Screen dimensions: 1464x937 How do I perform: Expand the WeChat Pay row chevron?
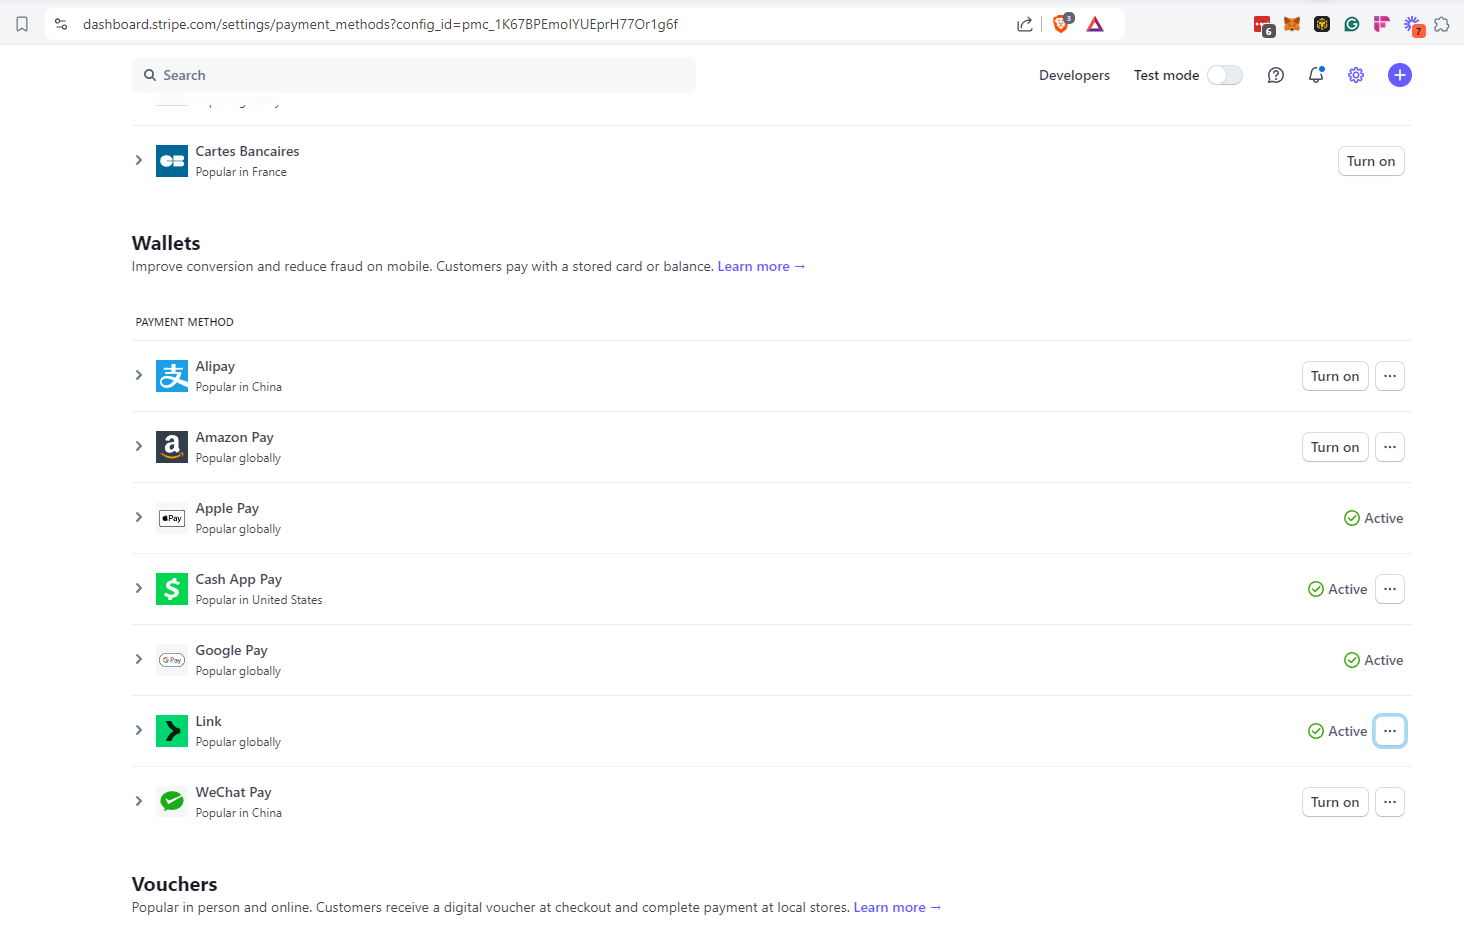[x=139, y=801]
